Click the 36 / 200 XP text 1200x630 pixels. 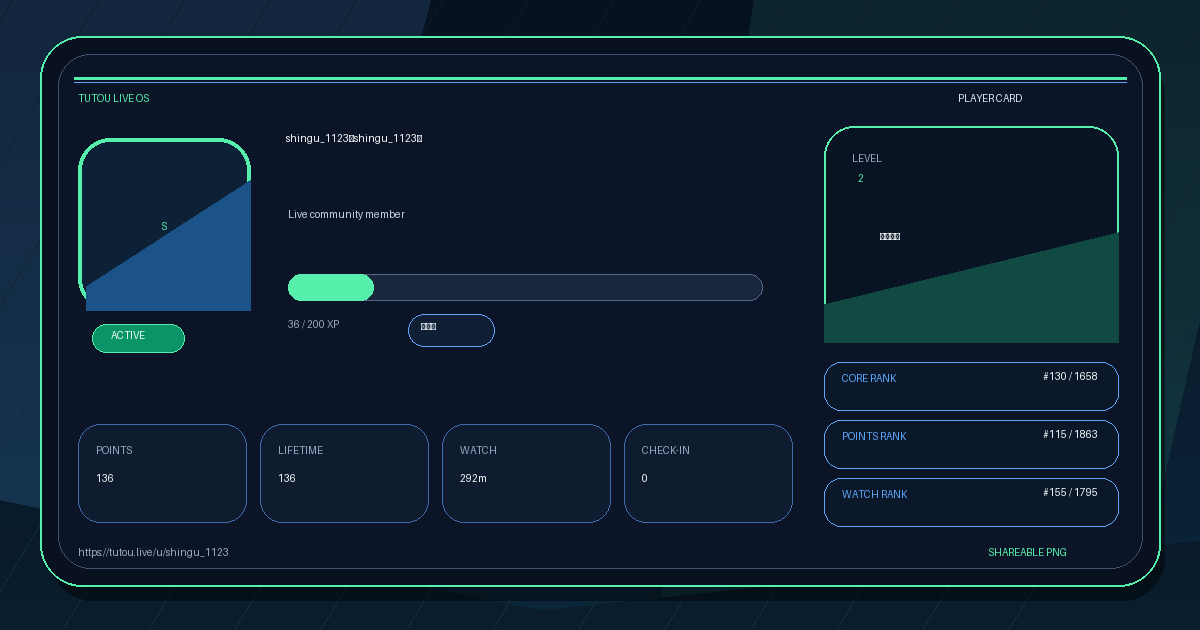313,324
